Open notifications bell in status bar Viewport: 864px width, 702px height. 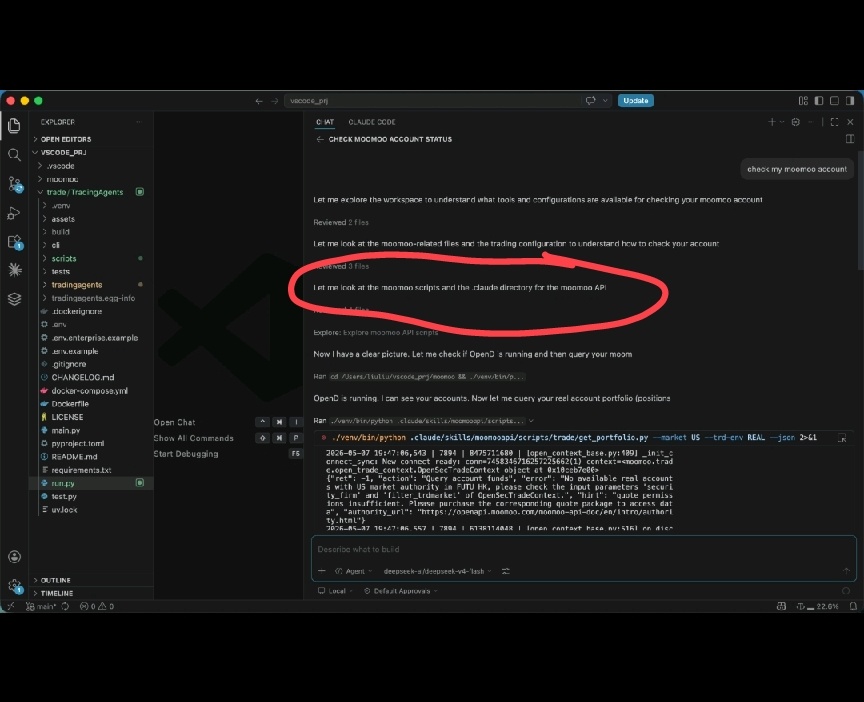pyautogui.click(x=853, y=606)
